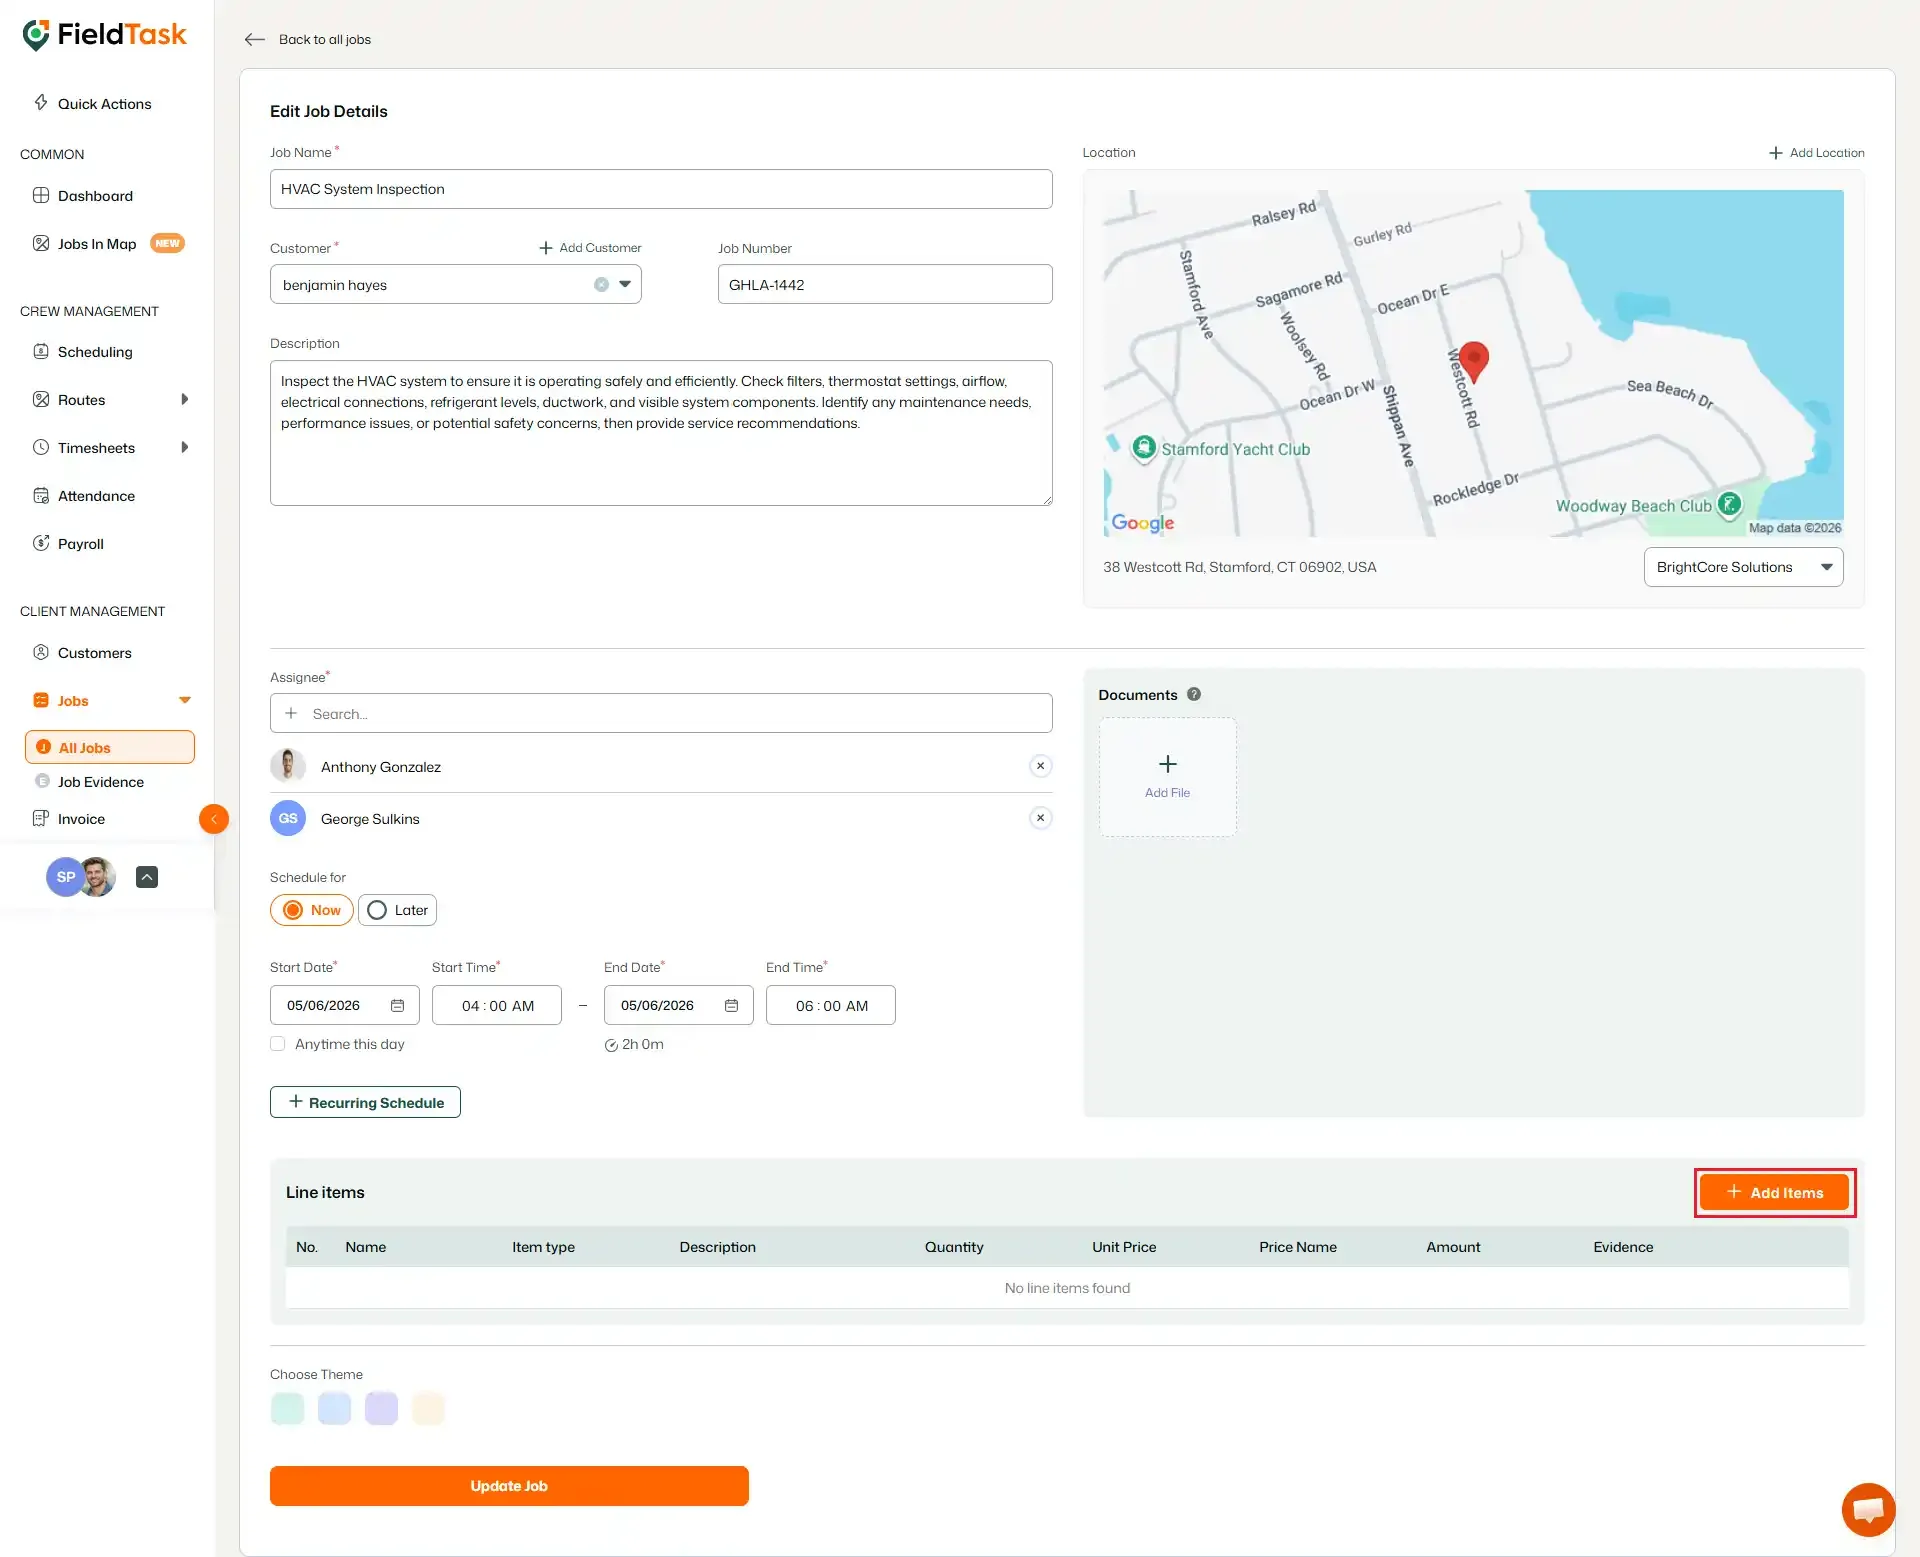This screenshot has width=1920, height=1557.
Task: Click the Description text area
Action: coord(661,433)
